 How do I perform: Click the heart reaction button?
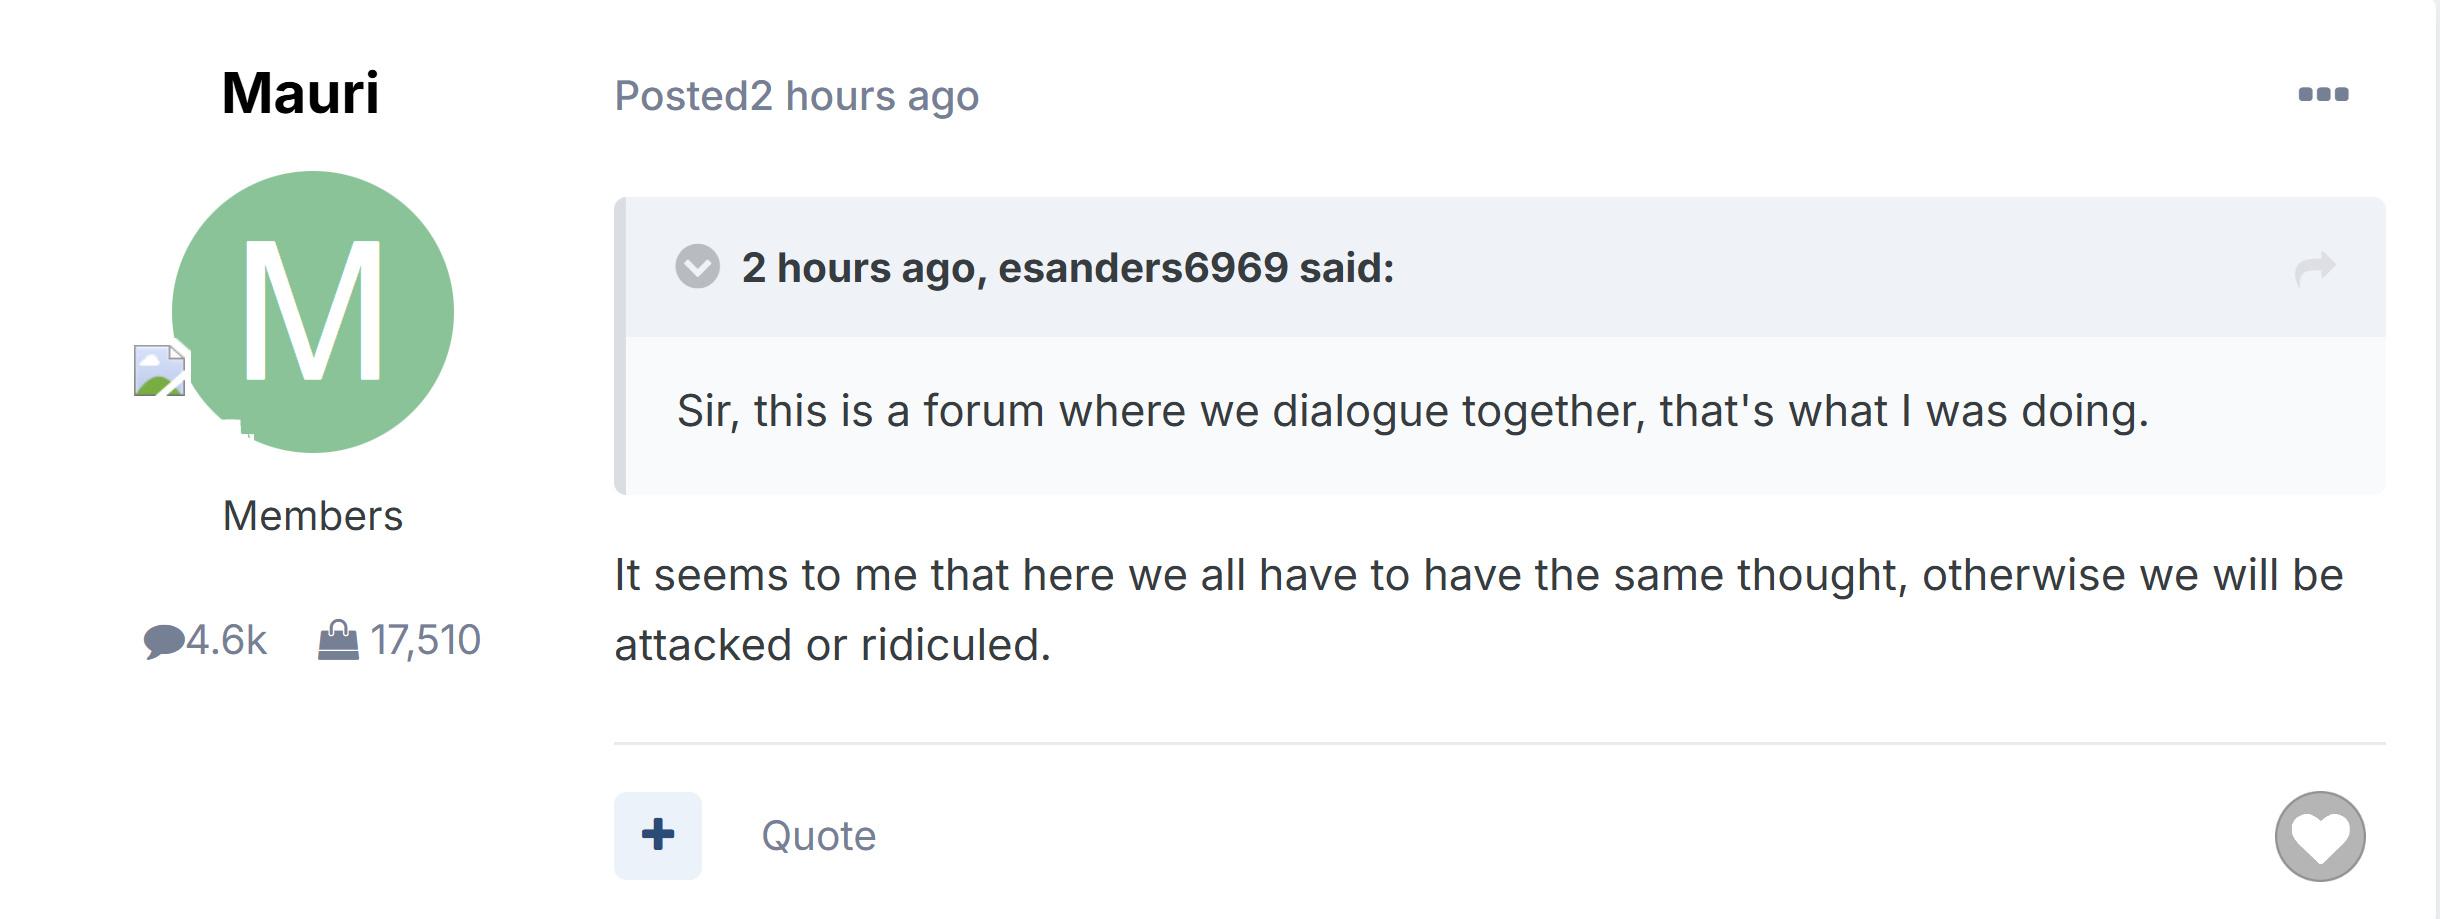[x=2319, y=836]
